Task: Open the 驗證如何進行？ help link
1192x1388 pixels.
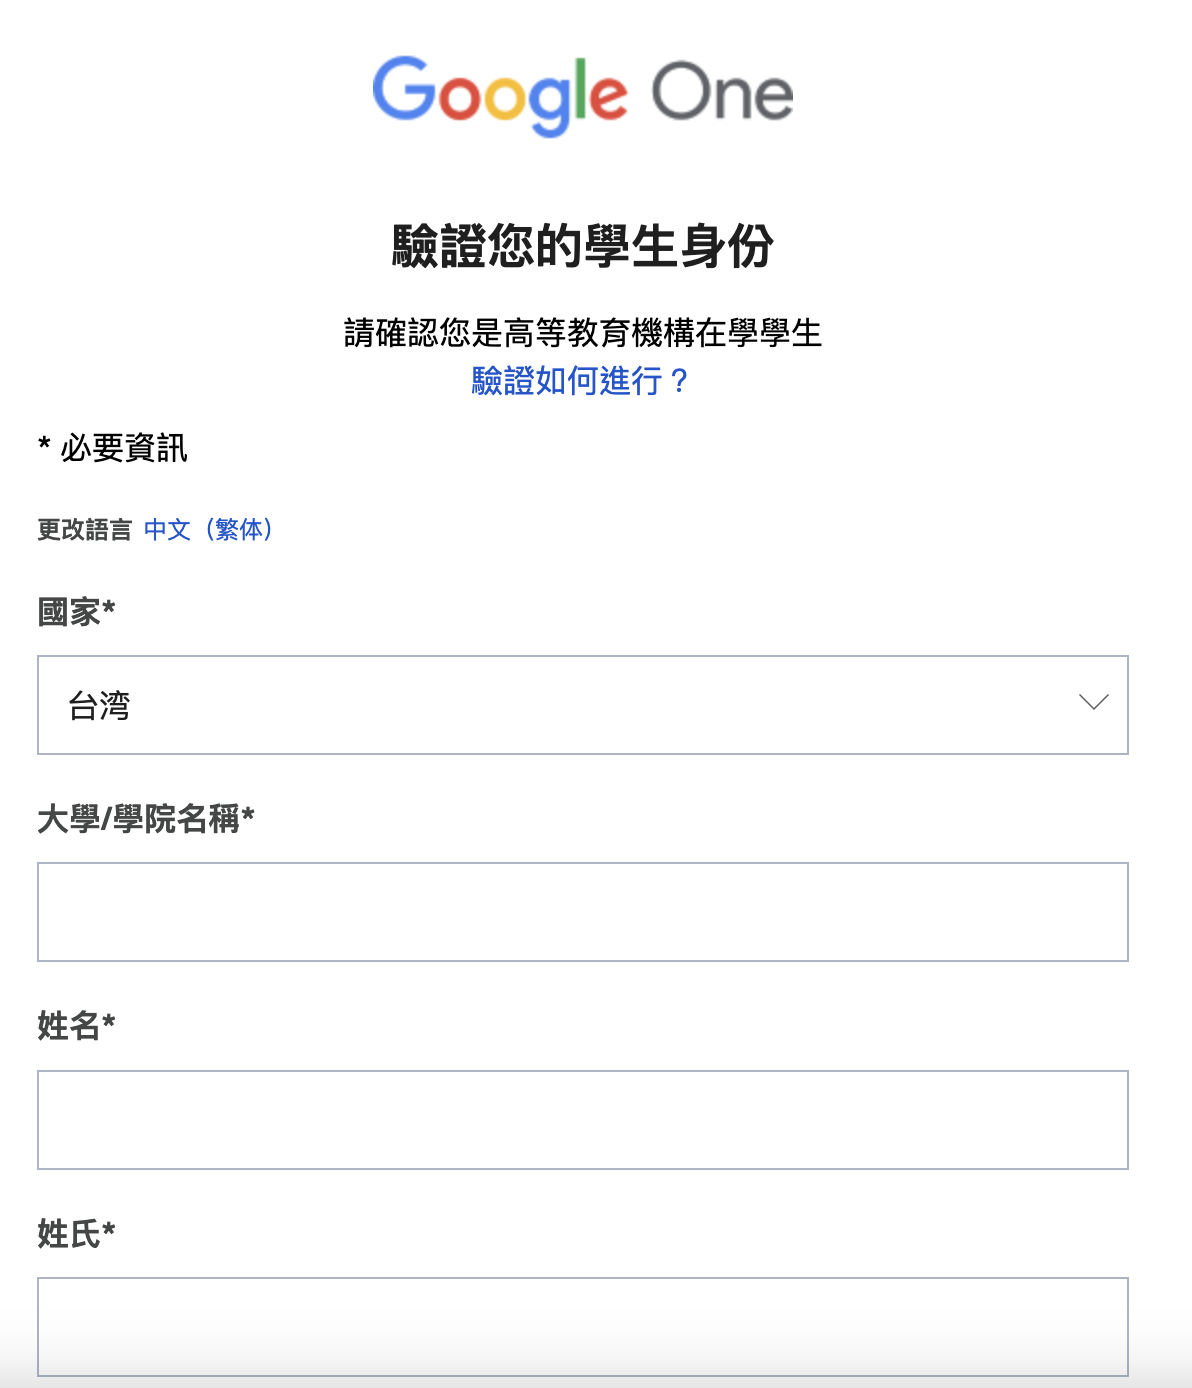Action: coord(580,381)
